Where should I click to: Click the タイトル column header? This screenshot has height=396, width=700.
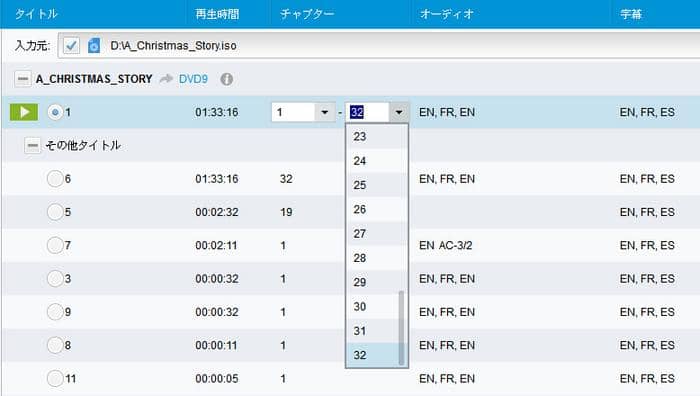coord(36,14)
